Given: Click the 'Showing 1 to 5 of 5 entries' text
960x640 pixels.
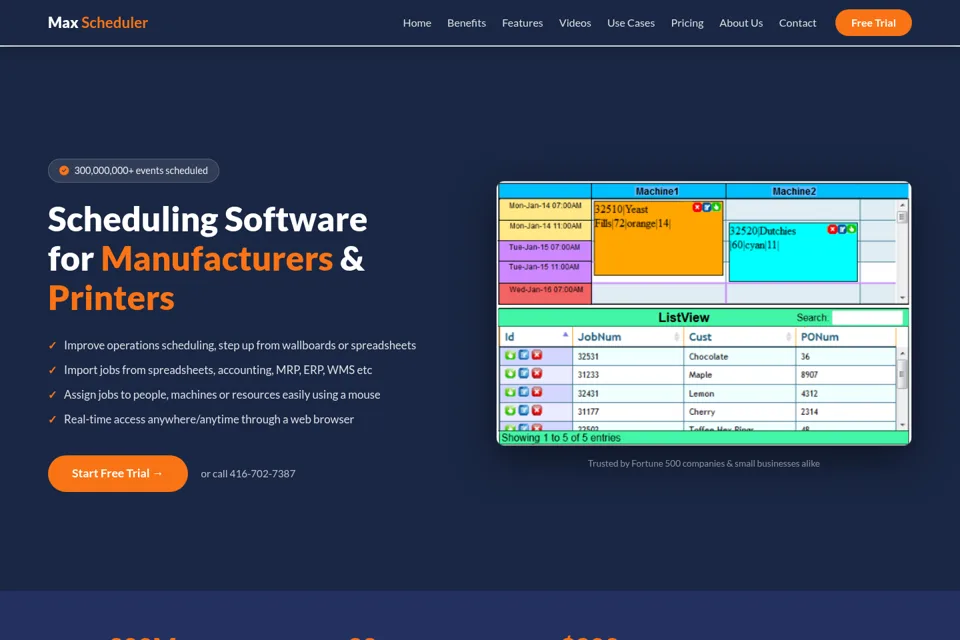Looking at the screenshot, I should click(561, 438).
